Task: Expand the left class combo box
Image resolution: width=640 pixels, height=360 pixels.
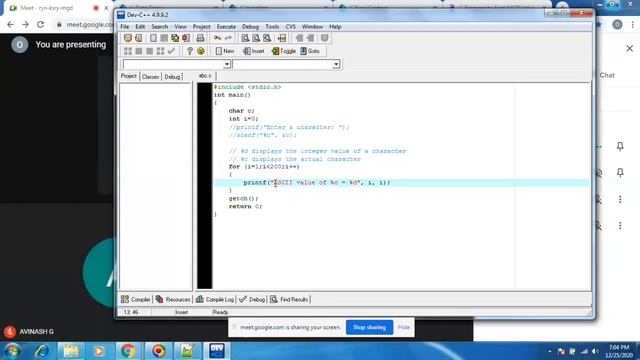Action: click(x=227, y=64)
